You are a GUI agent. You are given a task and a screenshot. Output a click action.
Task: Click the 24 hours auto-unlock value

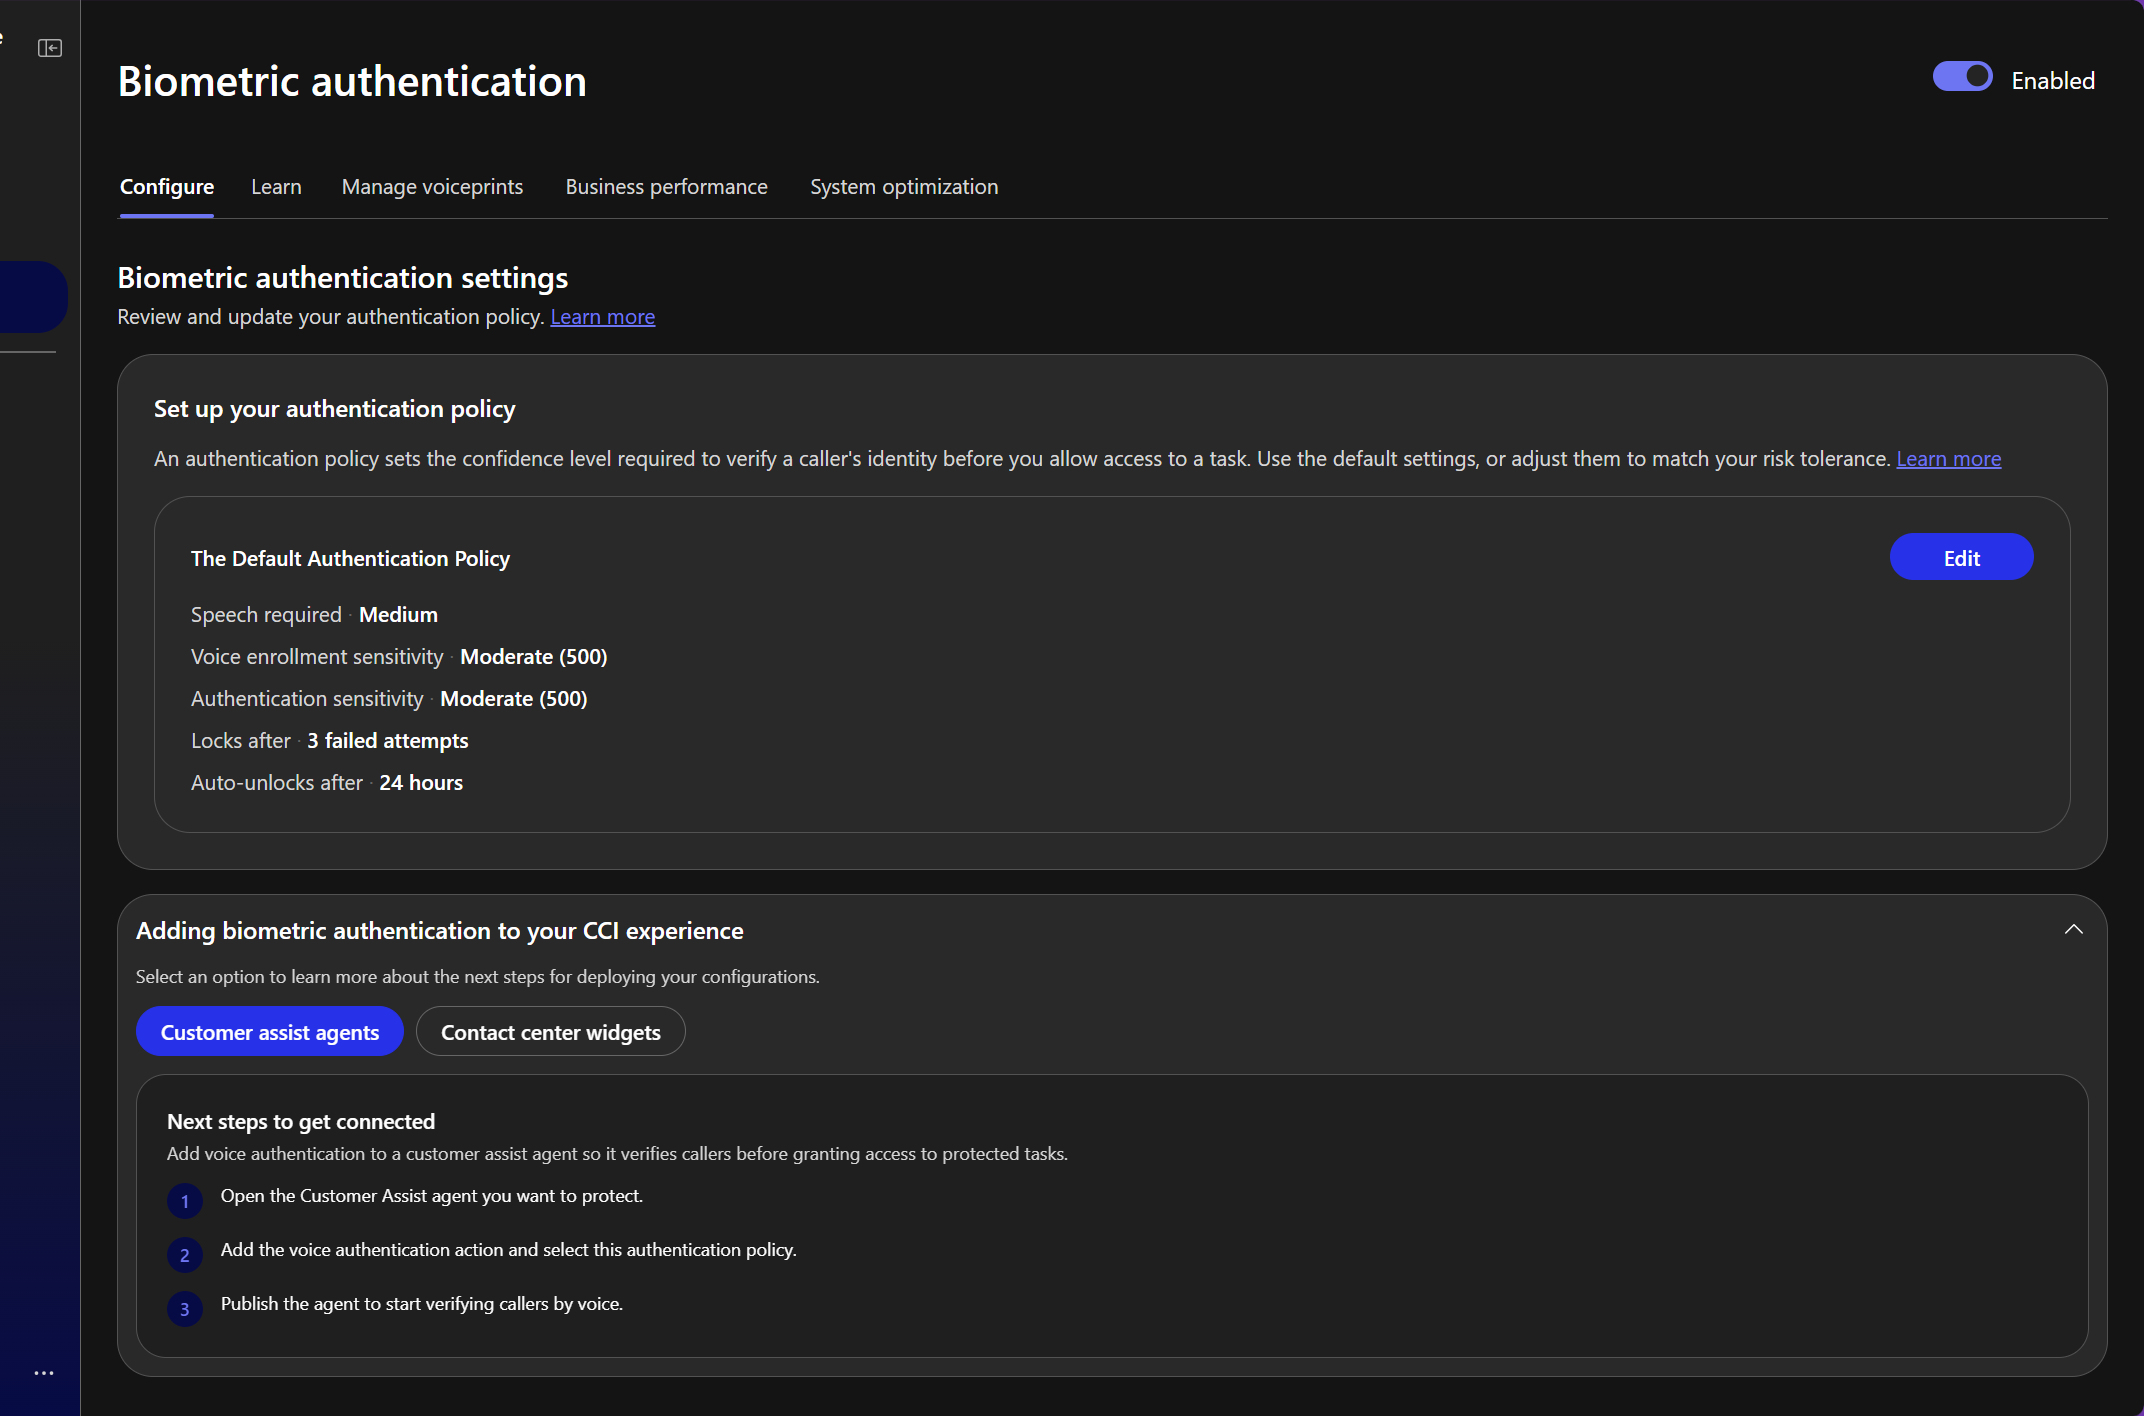pyautogui.click(x=421, y=783)
